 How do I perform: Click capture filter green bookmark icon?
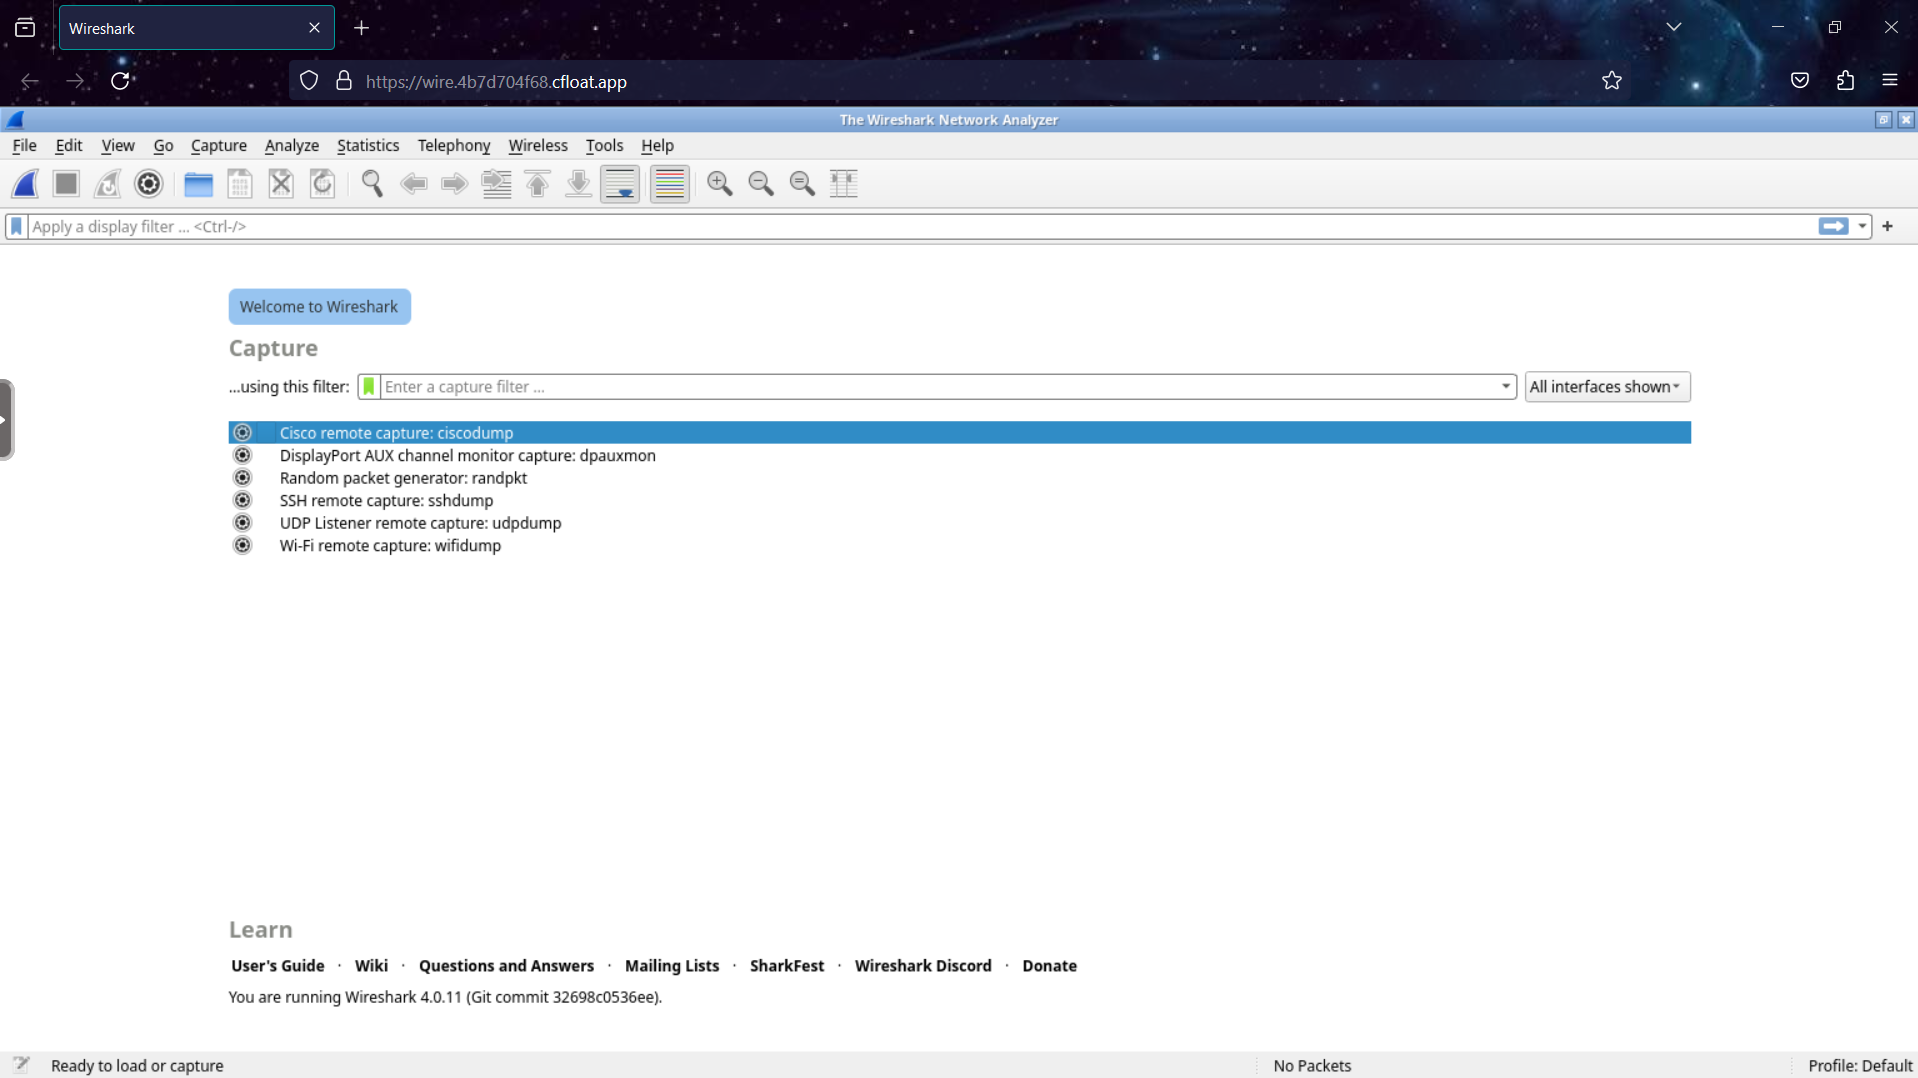[x=369, y=387]
